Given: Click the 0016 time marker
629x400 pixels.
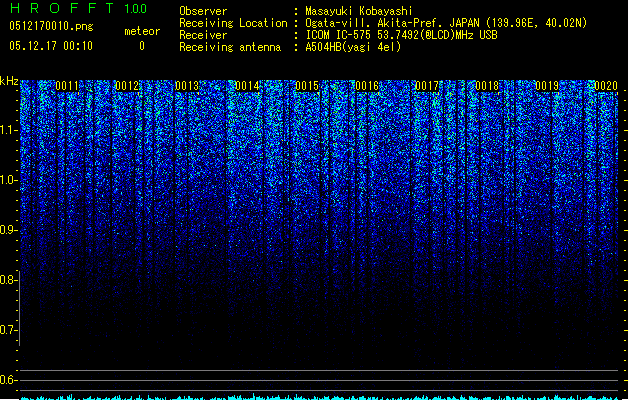Looking at the screenshot, I should point(367,86).
